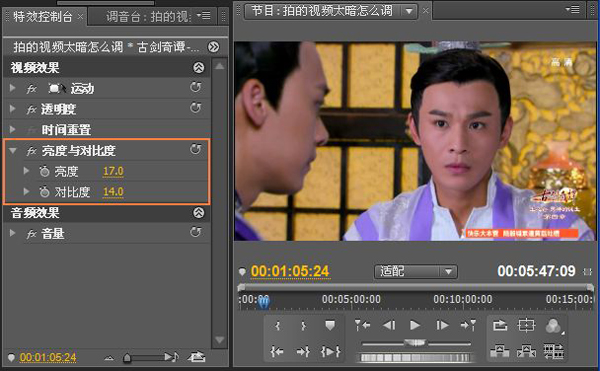
Task: Switch to the 特效控制台 tab
Action: coord(42,16)
